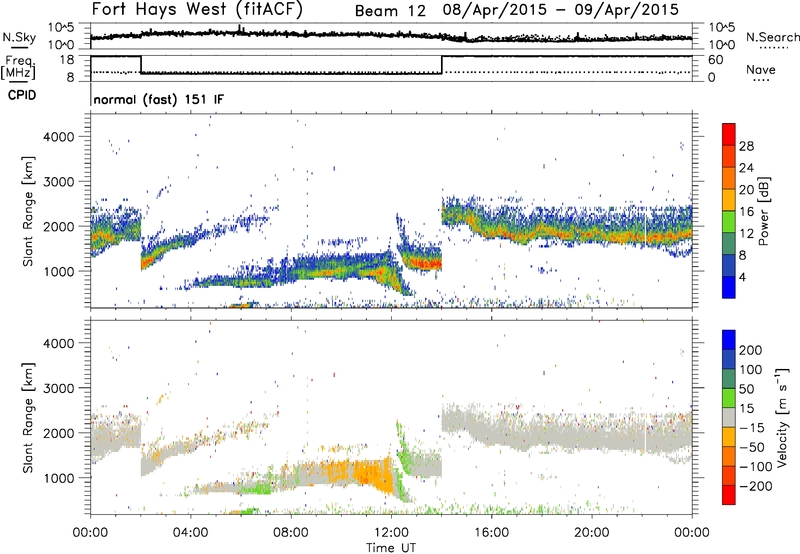This screenshot has width=800, height=554.
Task: Click the date range '08/Apr/2015 - 09/Apr/2015'
Action: point(560,10)
